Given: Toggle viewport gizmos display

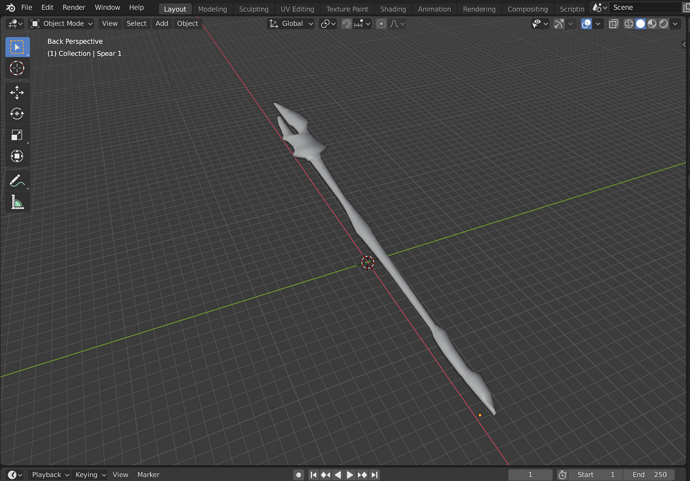Looking at the screenshot, I should pyautogui.click(x=559, y=24).
